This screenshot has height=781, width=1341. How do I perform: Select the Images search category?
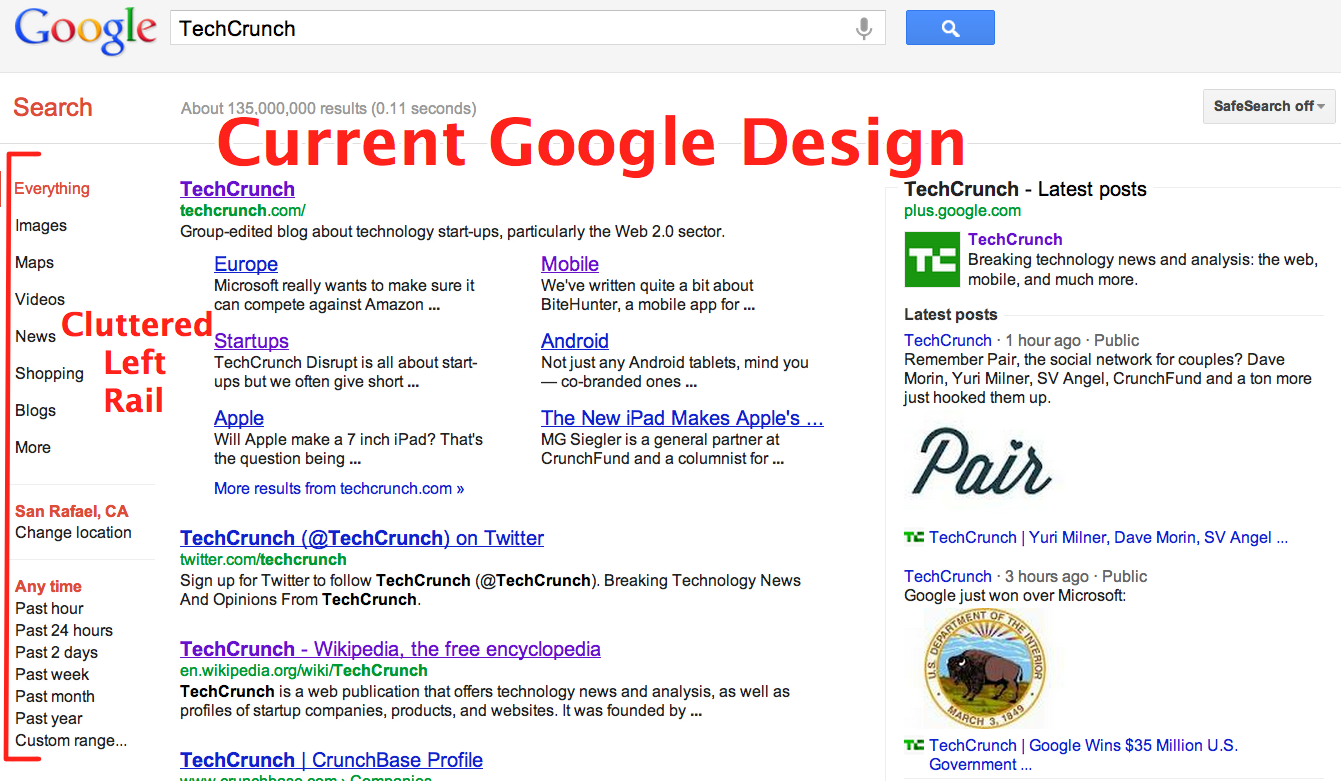coord(41,225)
